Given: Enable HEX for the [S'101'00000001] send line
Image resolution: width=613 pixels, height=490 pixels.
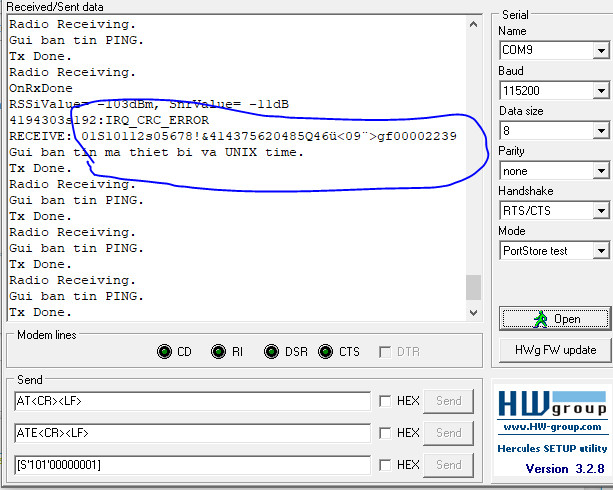Looking at the screenshot, I should pyautogui.click(x=385, y=465).
